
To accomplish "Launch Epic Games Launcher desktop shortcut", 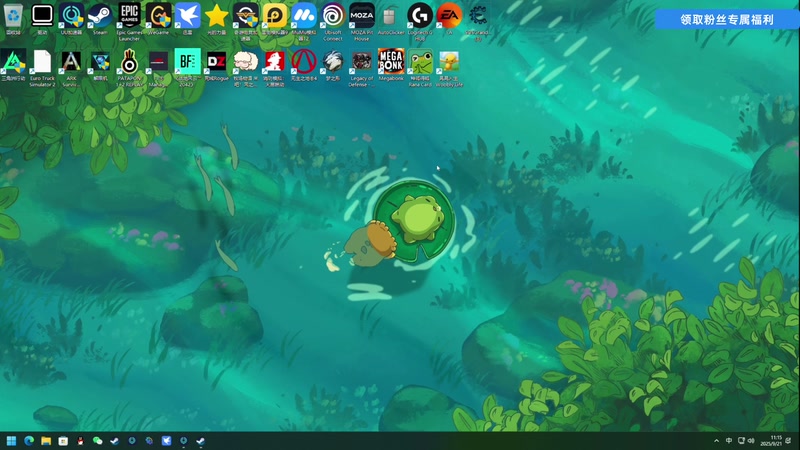I will click(130, 21).
